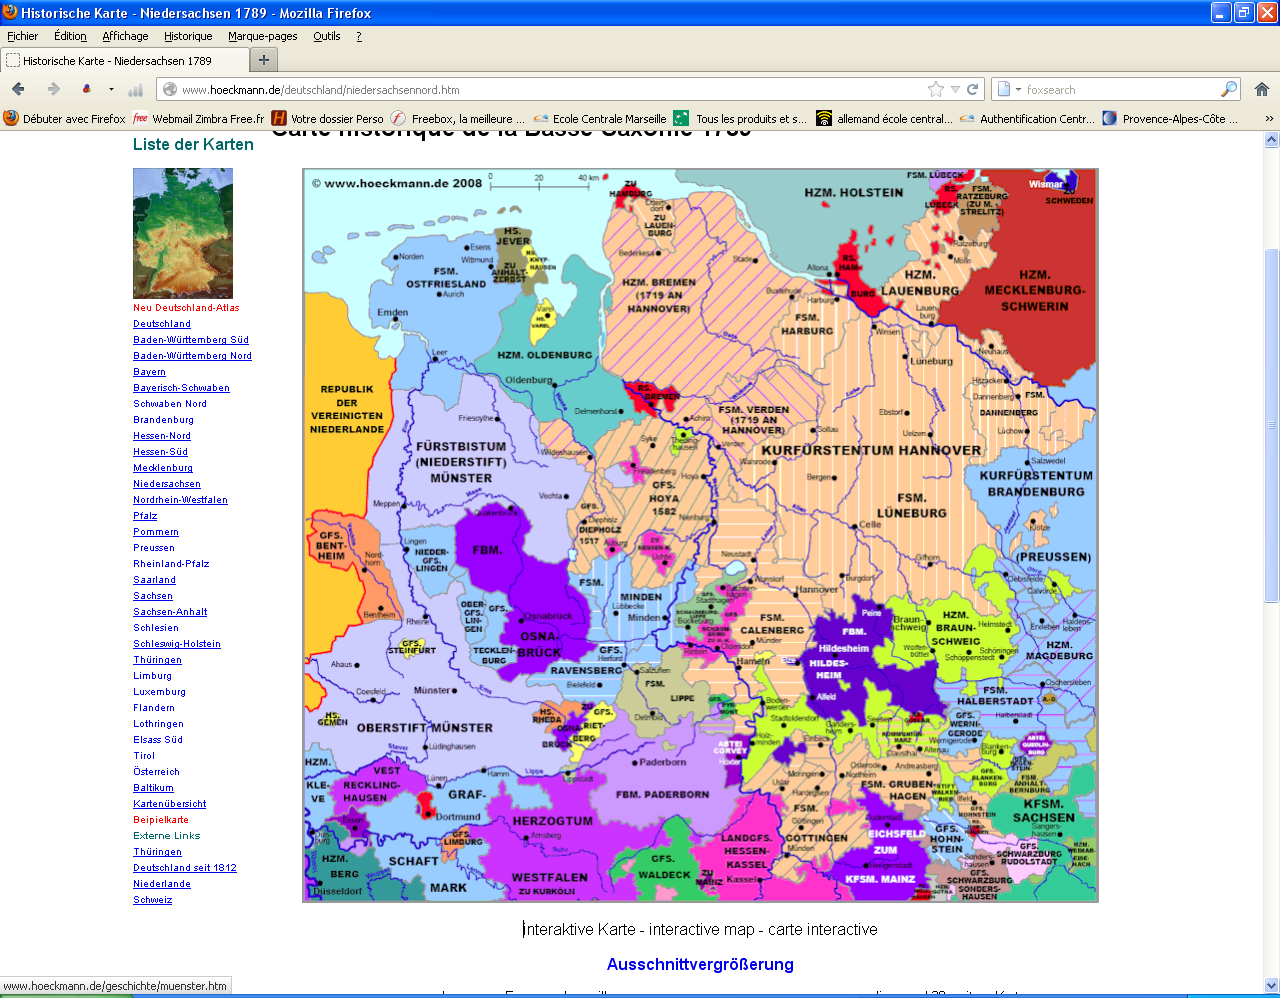
Task: Open the Kartenübersicht link
Action: (170, 804)
